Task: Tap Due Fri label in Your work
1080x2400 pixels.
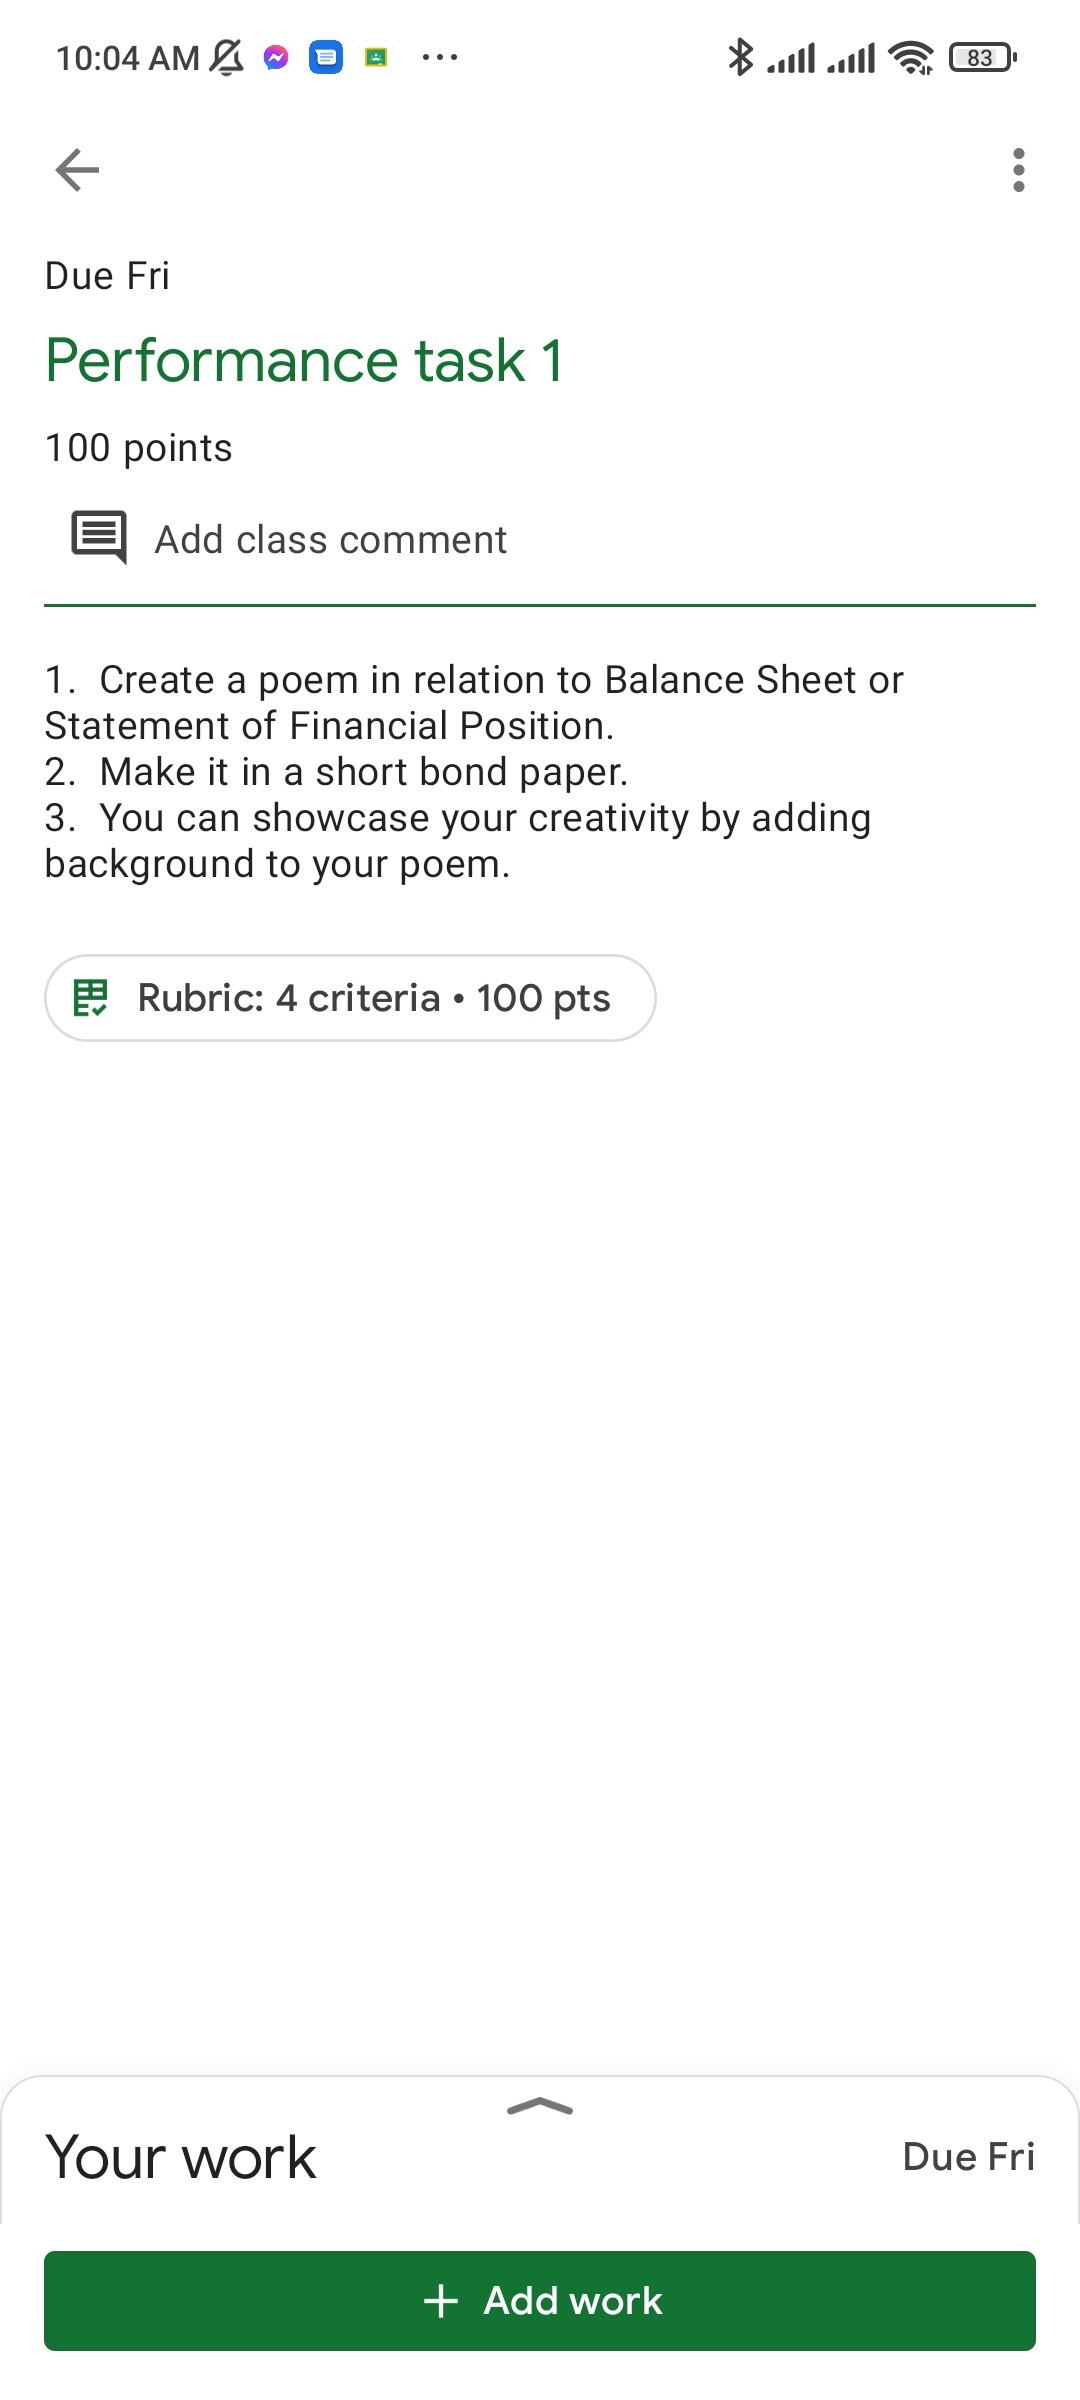Action: (x=968, y=2157)
